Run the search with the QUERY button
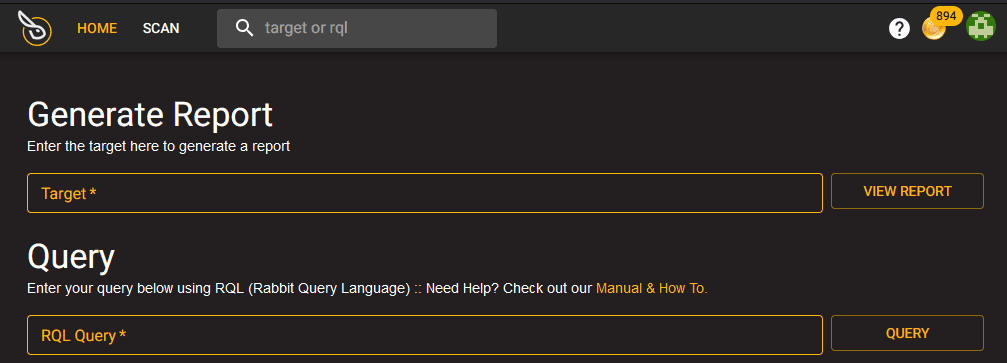 click(x=907, y=333)
